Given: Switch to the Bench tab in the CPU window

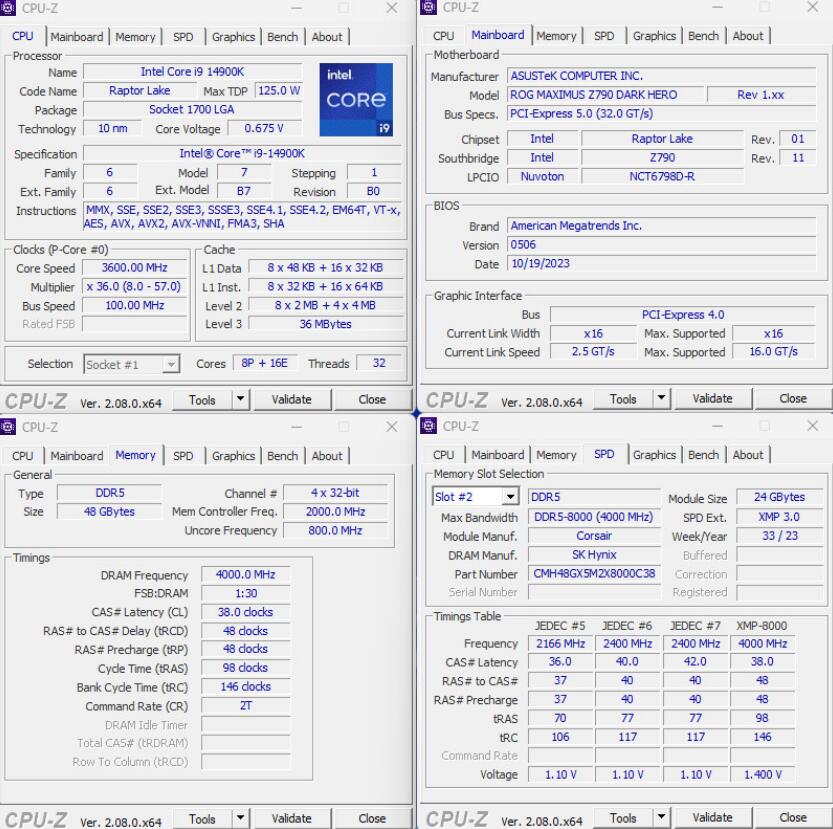Looking at the screenshot, I should coord(283,37).
